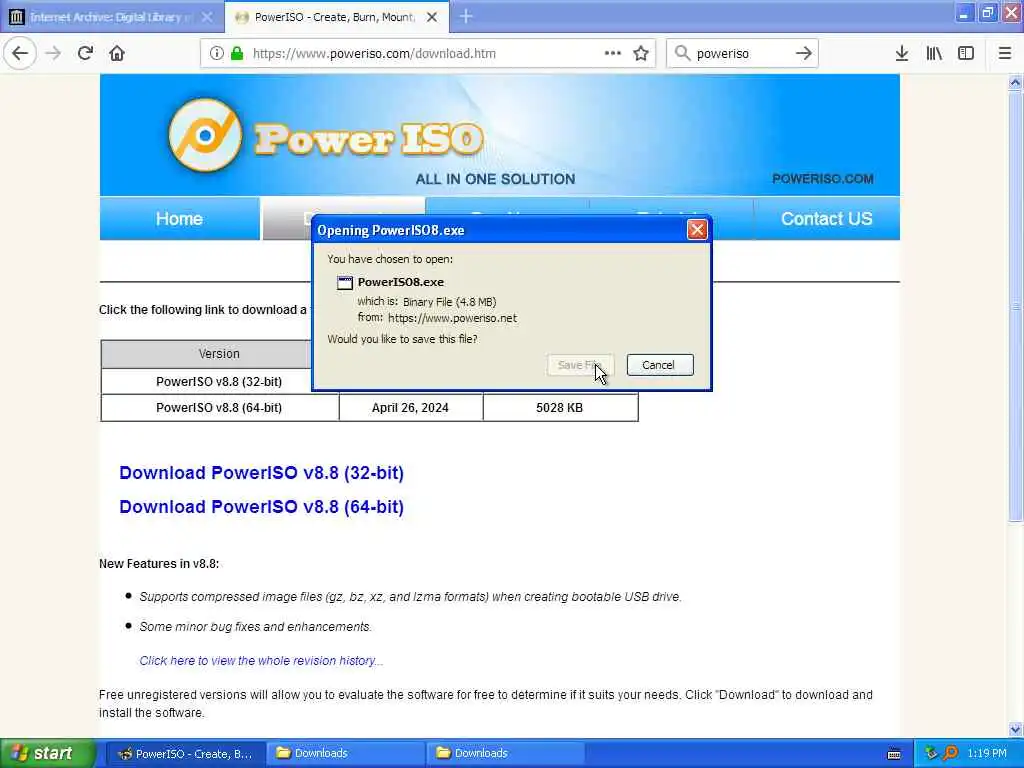The height and width of the screenshot is (768, 1024).
Task: Open page actions three-dots menu
Action: click(x=613, y=53)
